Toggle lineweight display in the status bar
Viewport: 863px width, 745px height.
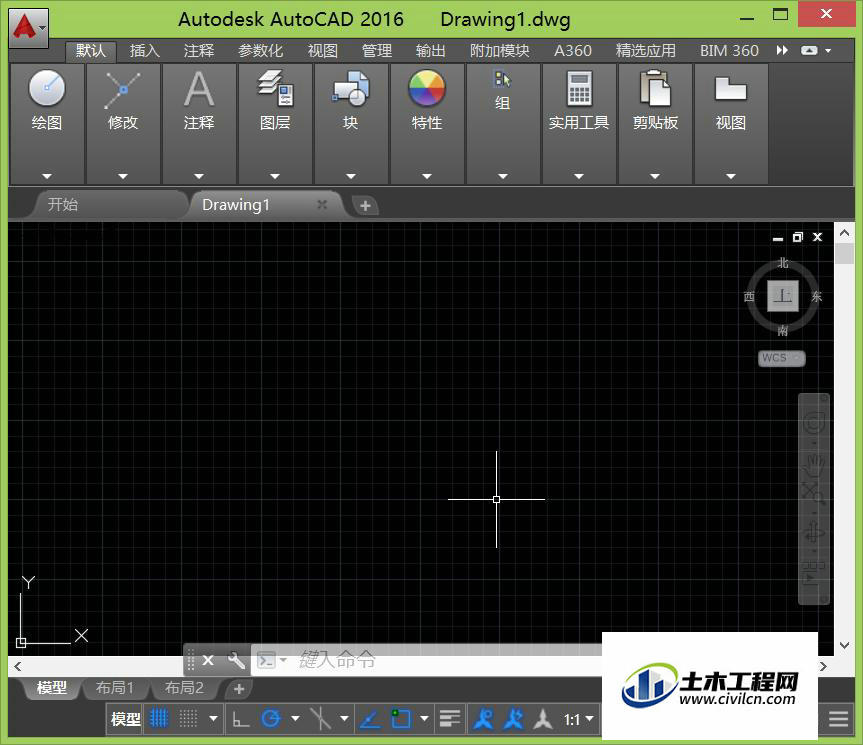coord(450,719)
